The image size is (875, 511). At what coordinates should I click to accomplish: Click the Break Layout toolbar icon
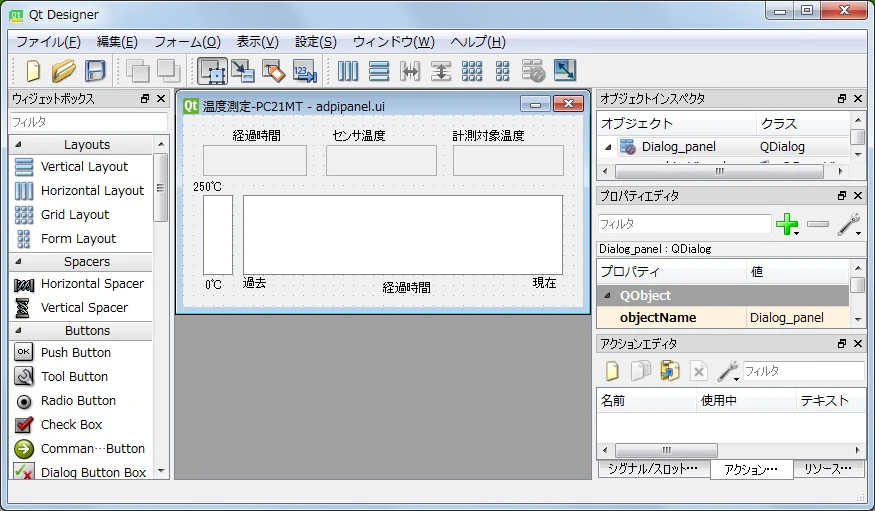coord(533,71)
